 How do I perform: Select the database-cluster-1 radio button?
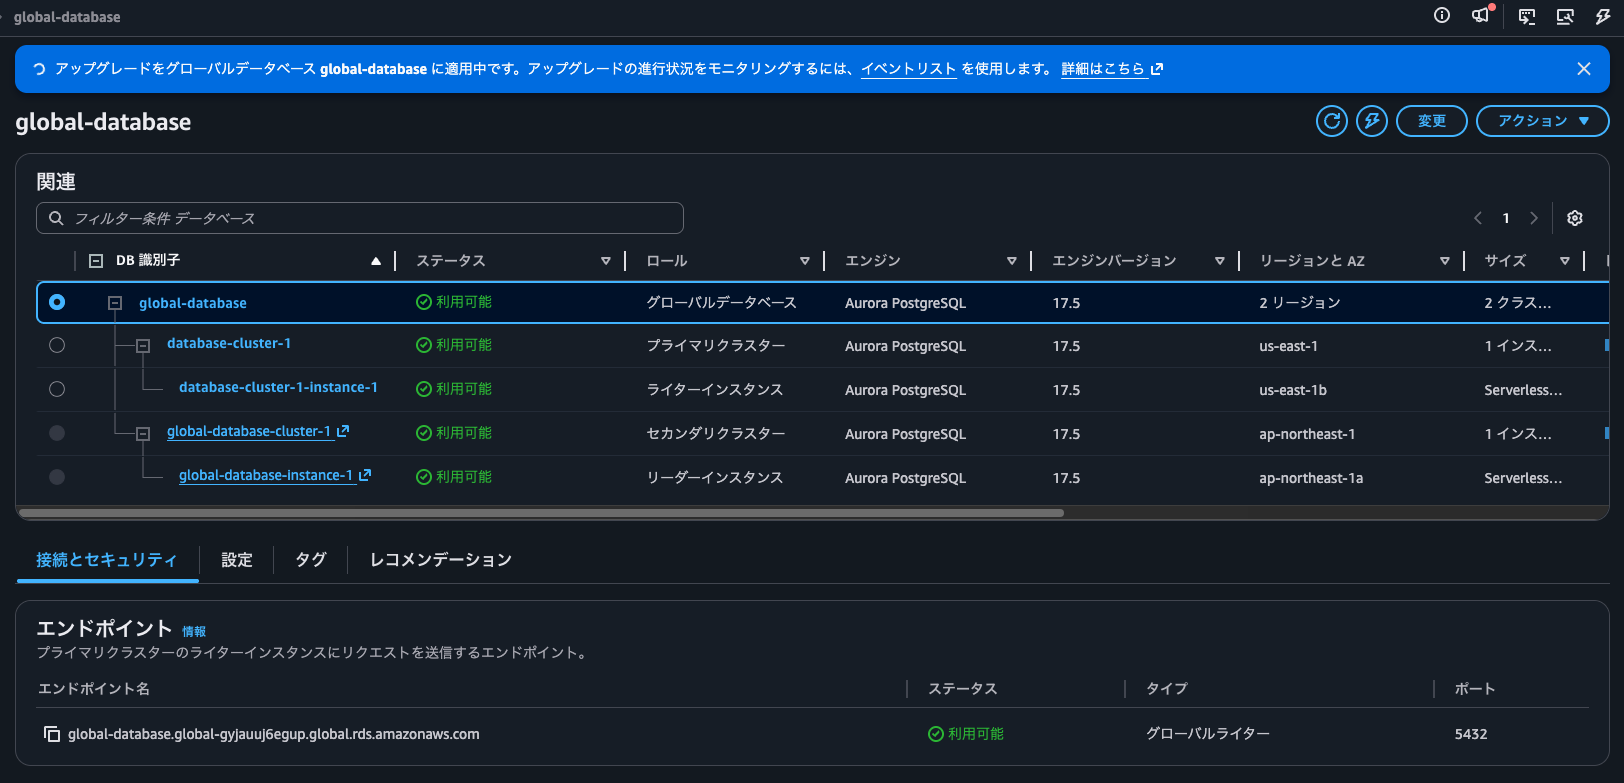(57, 345)
